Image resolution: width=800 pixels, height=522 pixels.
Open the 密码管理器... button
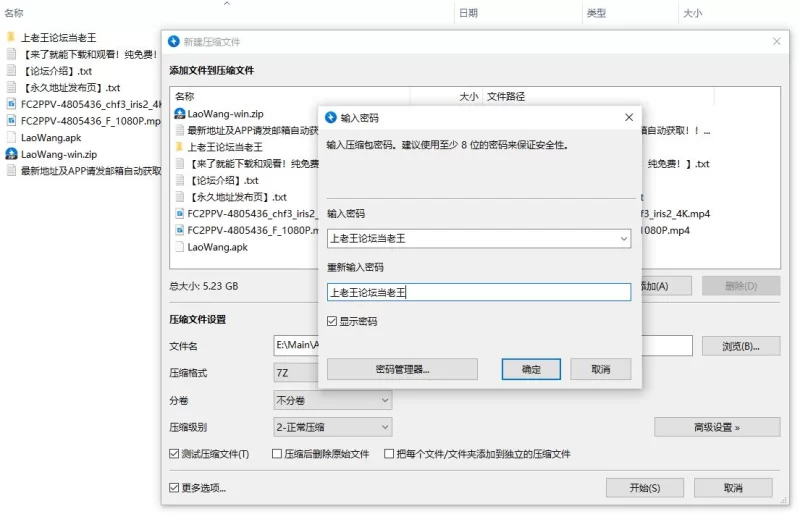click(x=402, y=369)
